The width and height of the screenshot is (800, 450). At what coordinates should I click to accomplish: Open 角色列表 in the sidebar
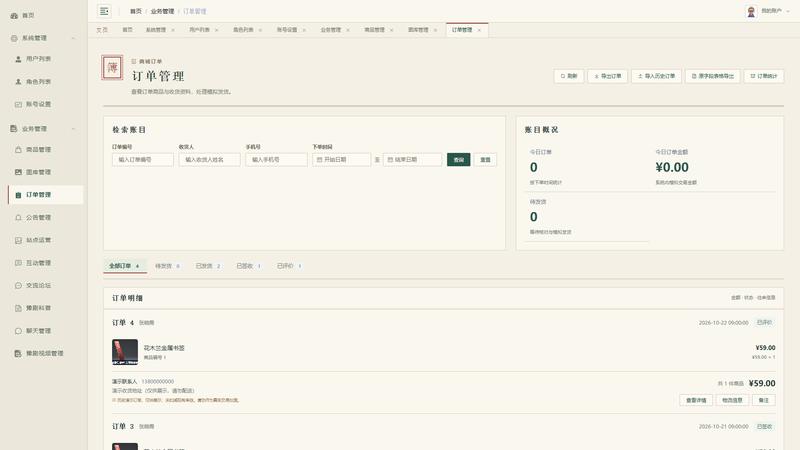38,82
